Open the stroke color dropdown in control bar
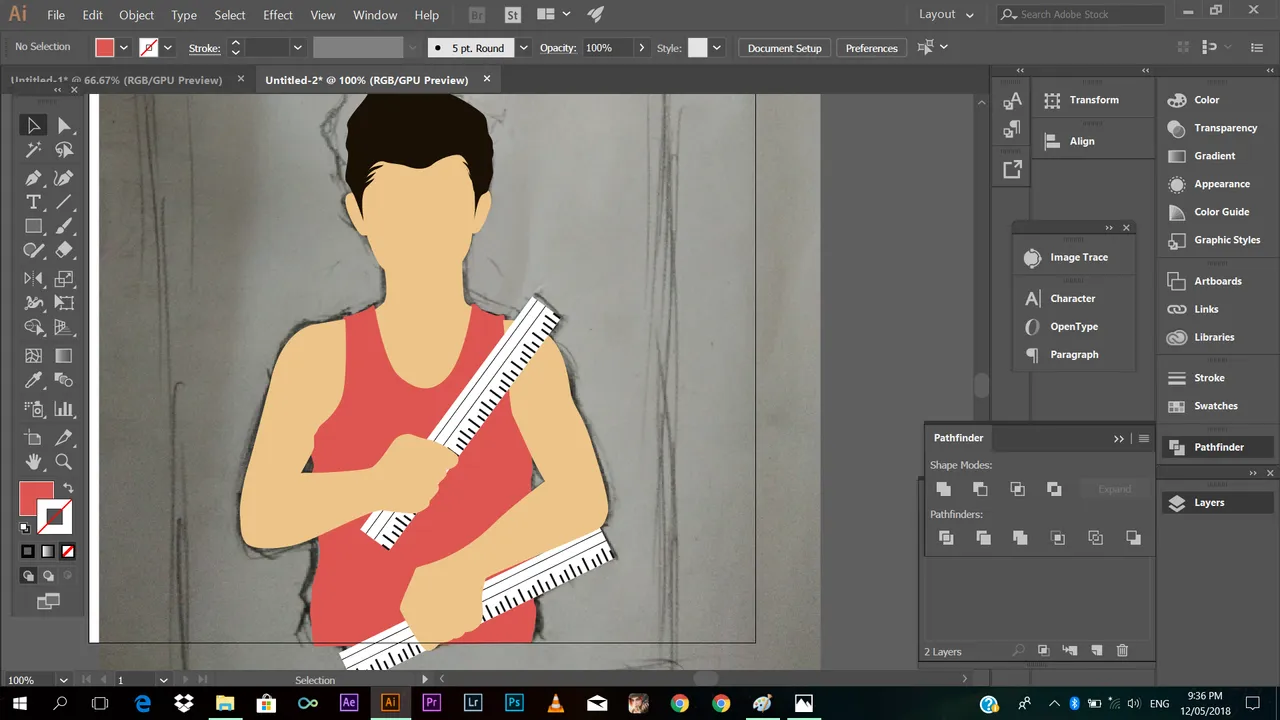 [x=168, y=48]
